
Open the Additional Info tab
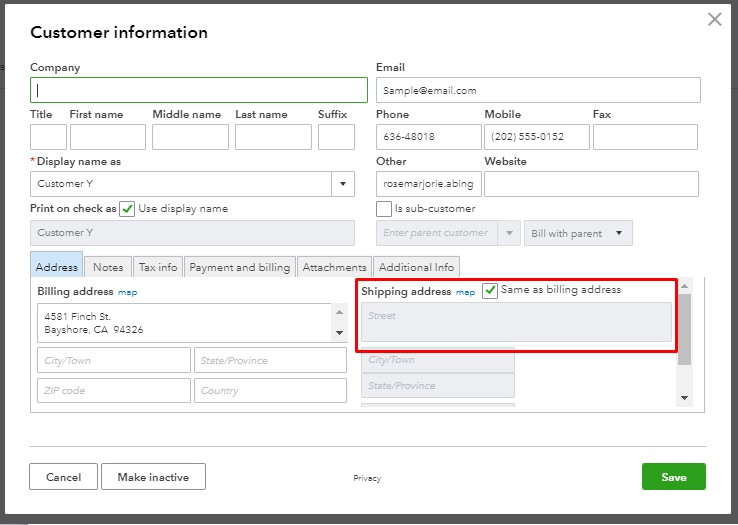[x=416, y=267]
